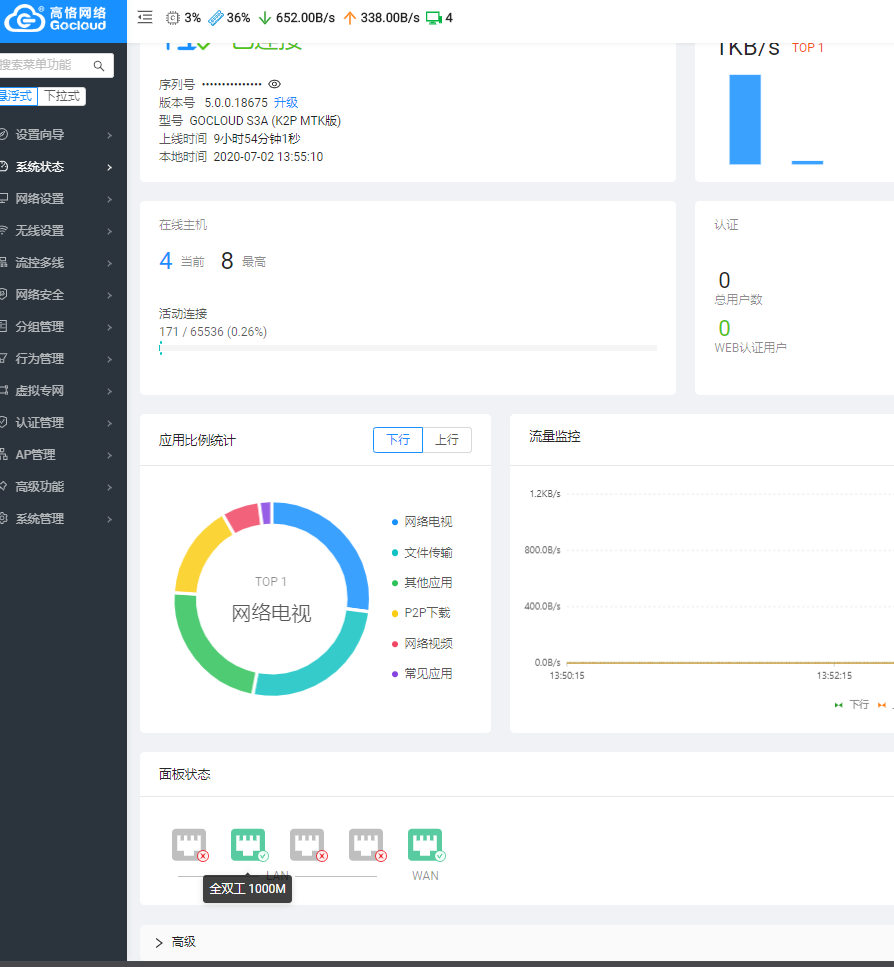Click the green WAN port icon

(x=425, y=845)
